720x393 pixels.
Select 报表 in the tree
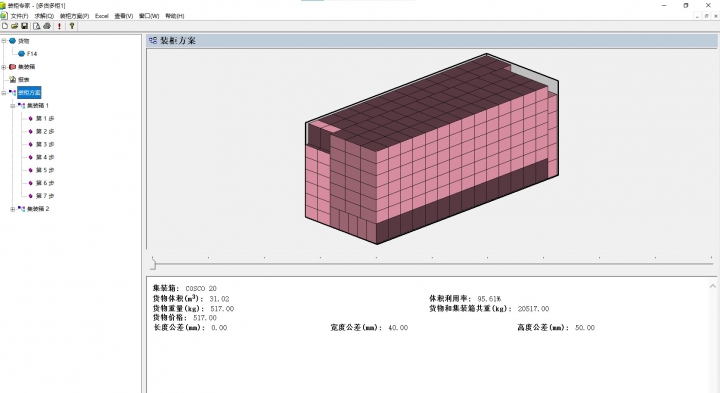(23, 79)
